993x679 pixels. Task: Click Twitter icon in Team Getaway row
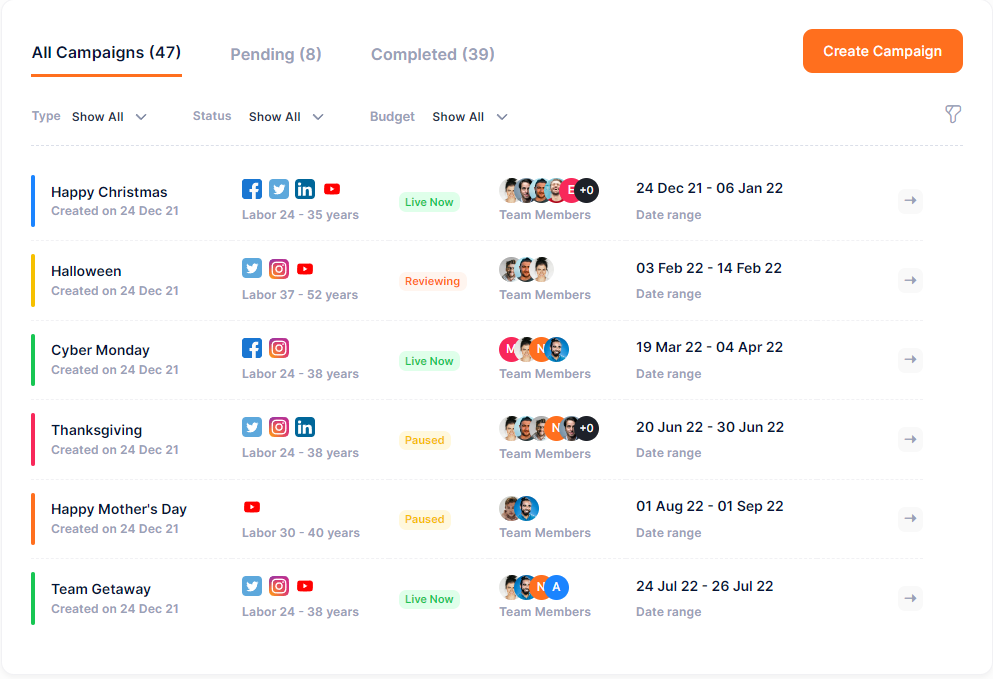tap(252, 586)
